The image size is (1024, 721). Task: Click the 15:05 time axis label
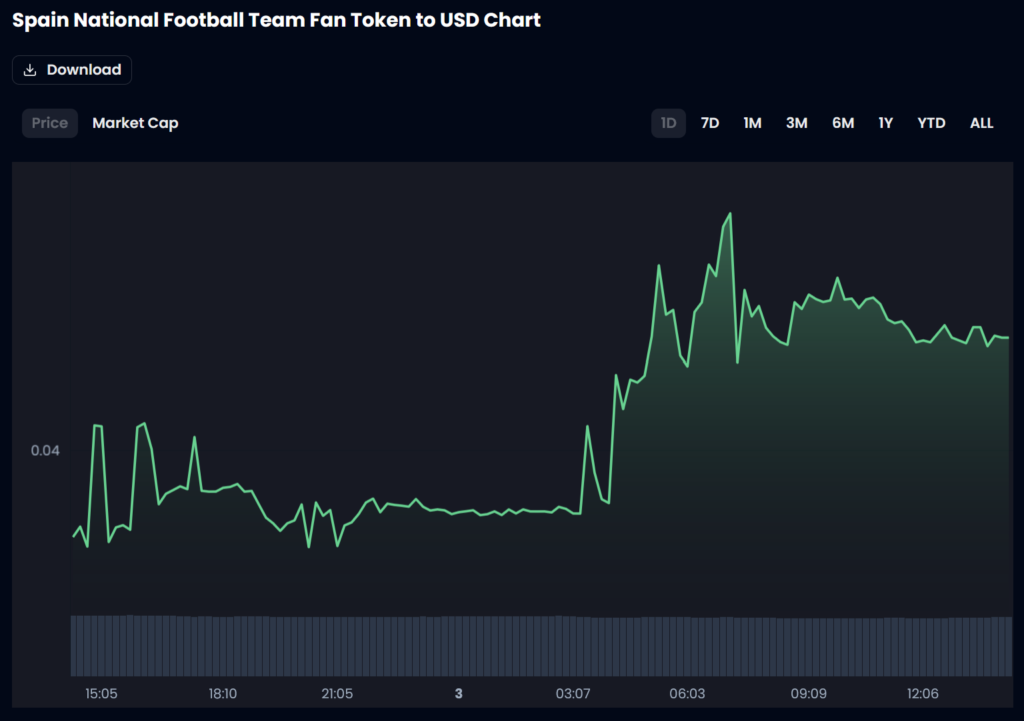point(101,694)
